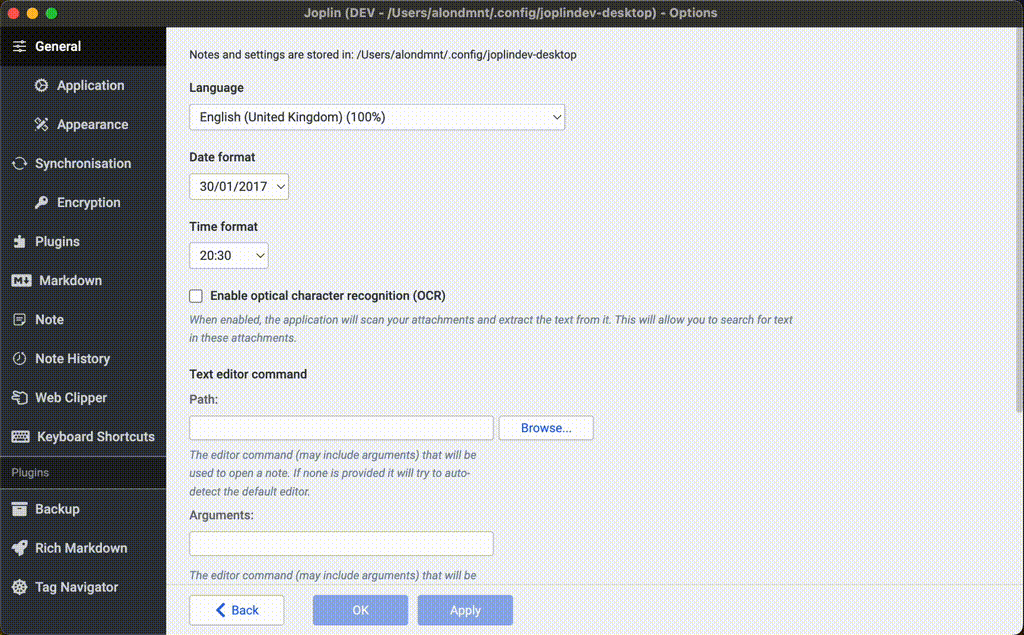The height and width of the screenshot is (635, 1024).
Task: Open Tag Navigator plugin settings
Action: [83, 587]
